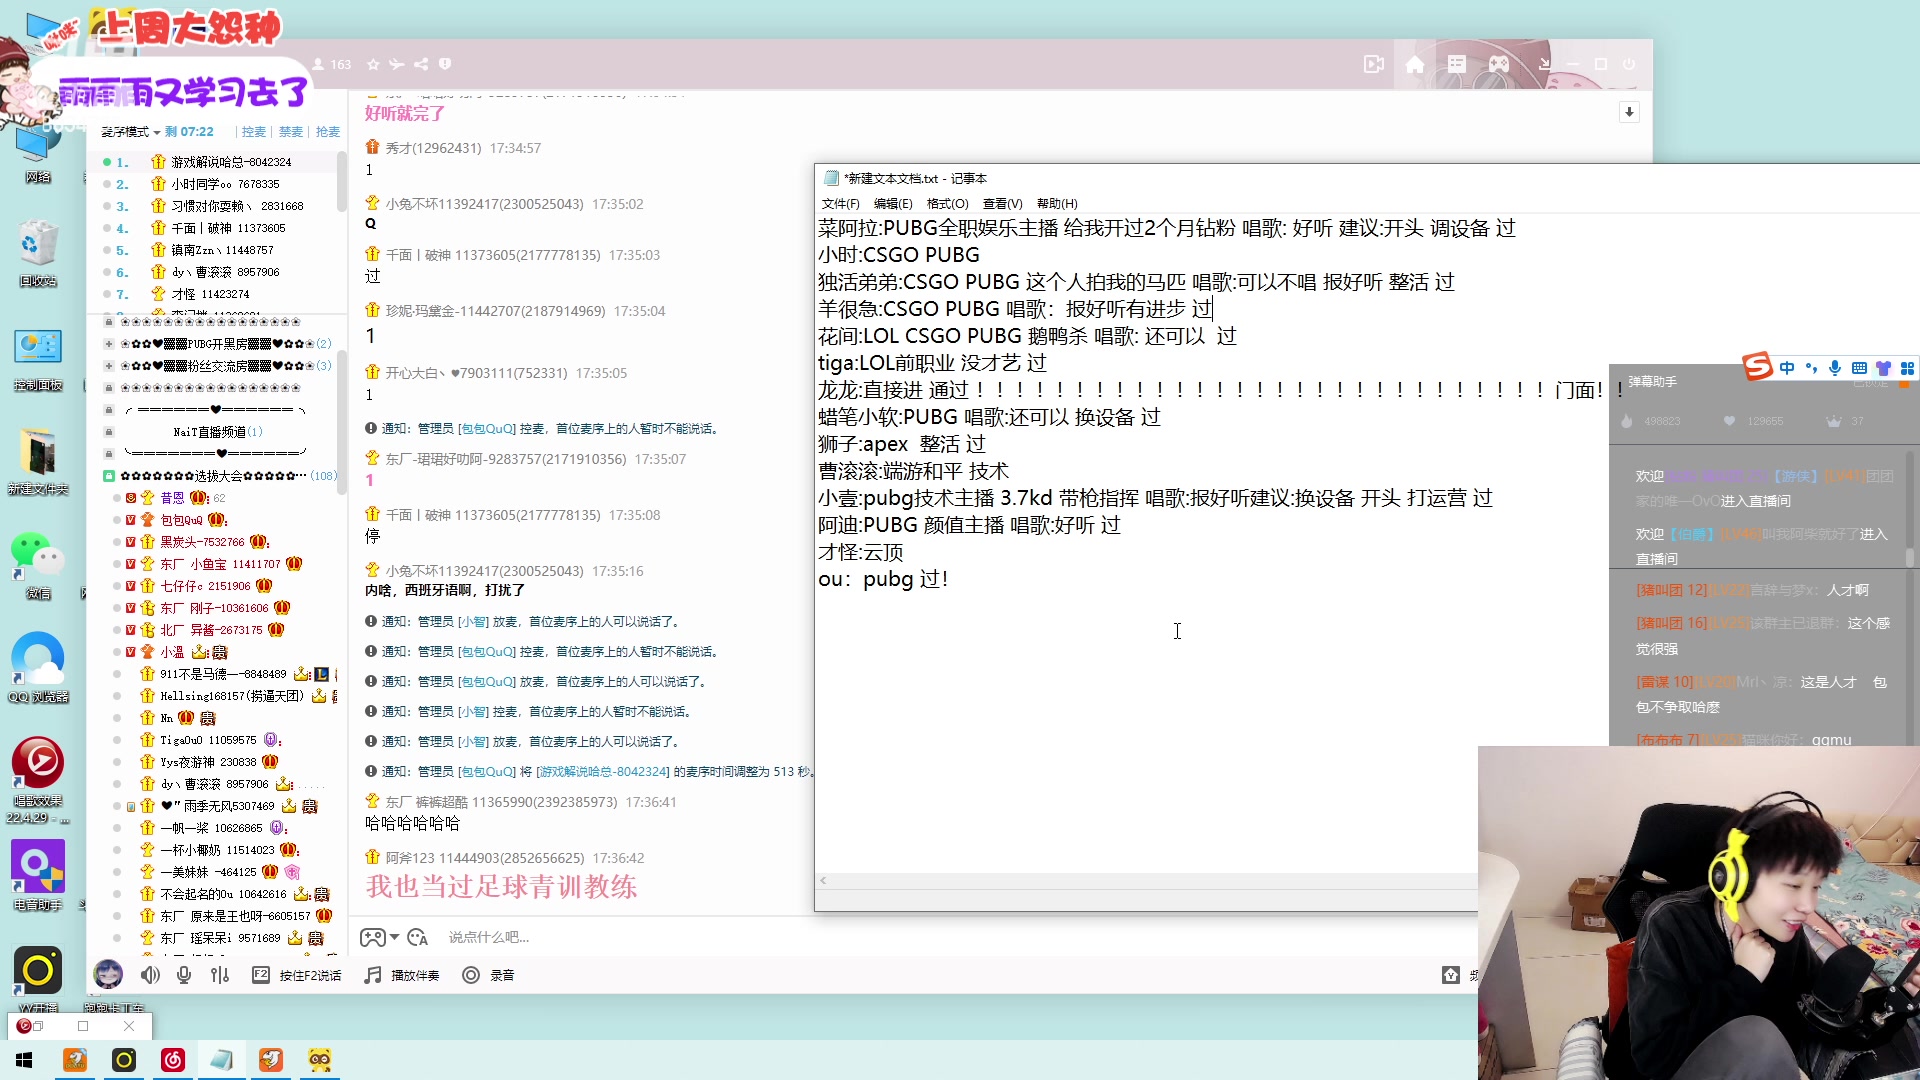This screenshot has width=1920, height=1080.
Task: Click the 禁麦 link above the mic queue
Action: pyautogui.click(x=291, y=132)
